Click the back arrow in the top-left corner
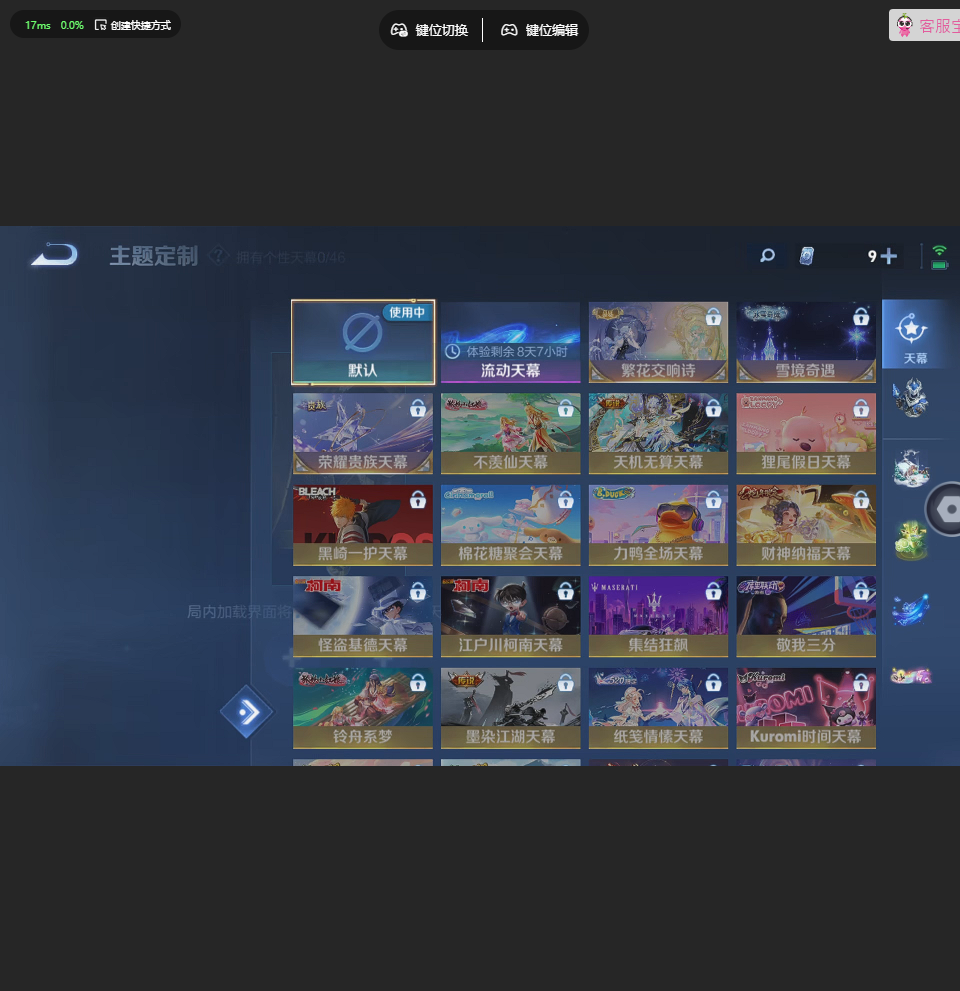 tap(52, 254)
